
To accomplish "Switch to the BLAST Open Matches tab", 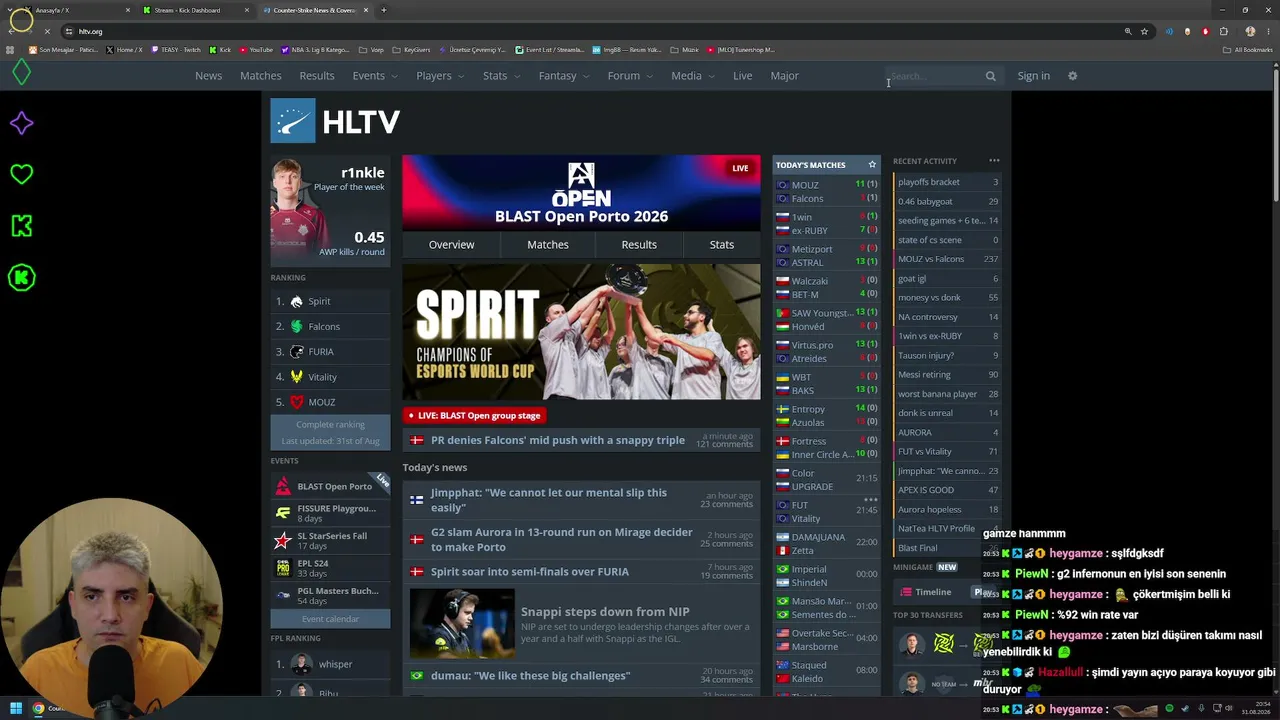I will tap(548, 245).
